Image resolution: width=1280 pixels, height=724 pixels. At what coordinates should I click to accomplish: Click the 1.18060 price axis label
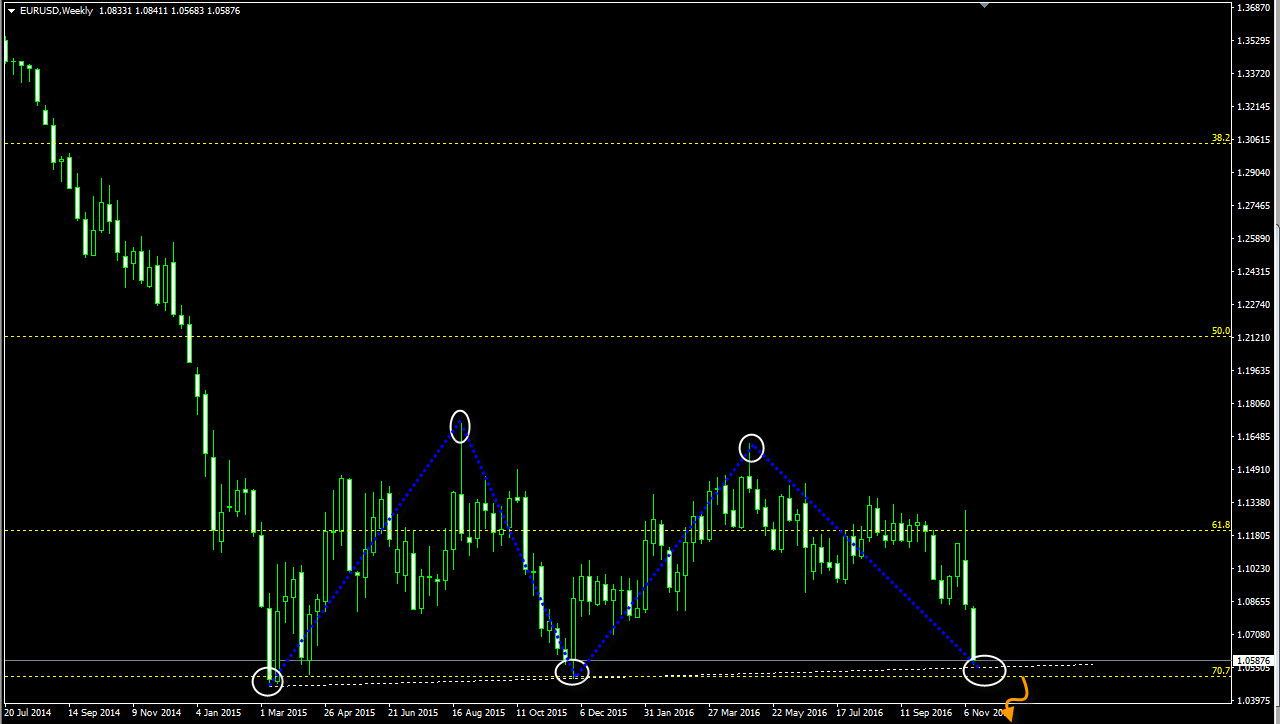(x=1254, y=404)
